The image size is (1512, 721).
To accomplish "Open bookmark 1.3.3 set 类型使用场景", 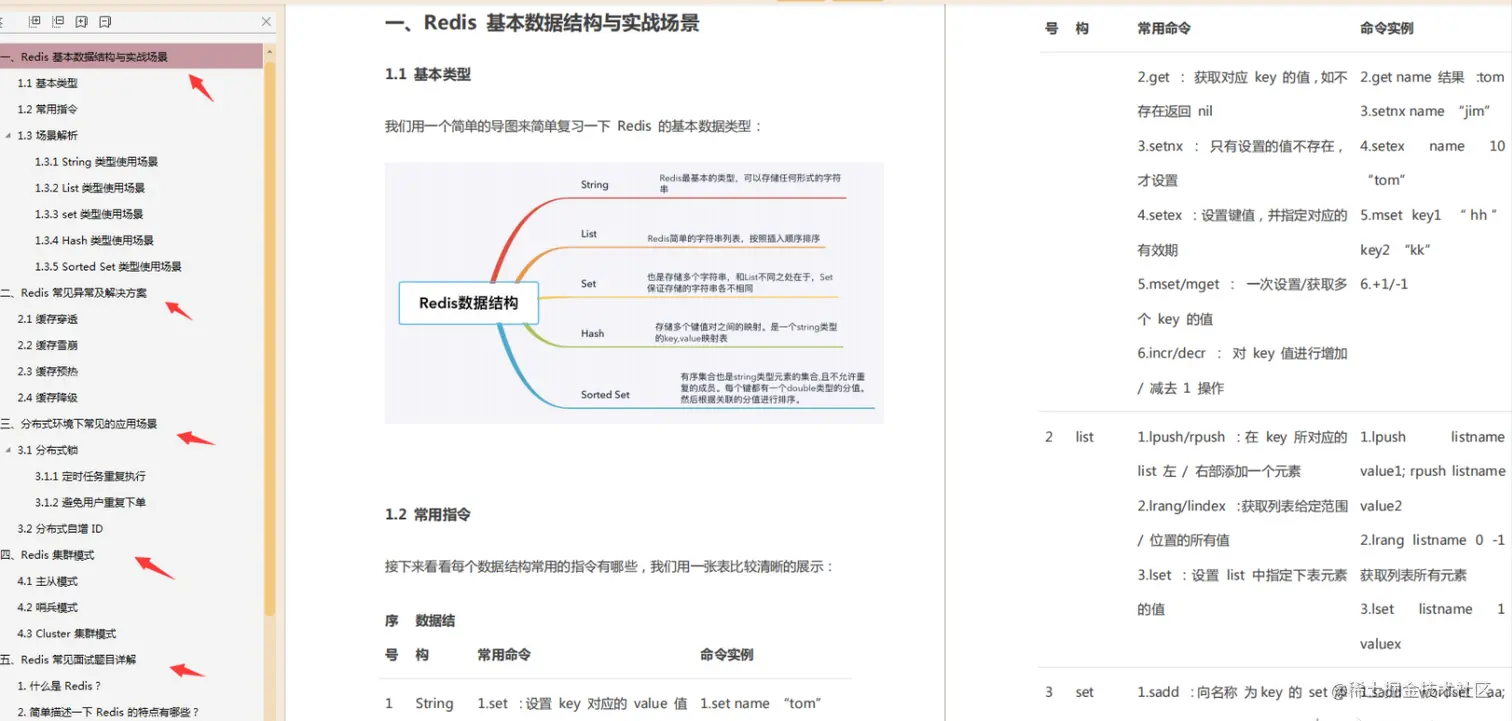I will tap(89, 214).
